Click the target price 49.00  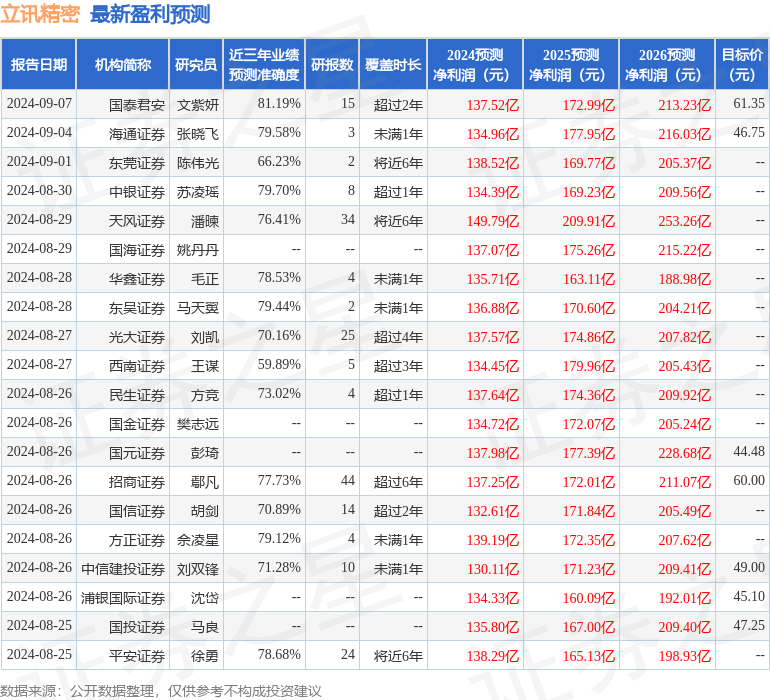(x=749, y=567)
